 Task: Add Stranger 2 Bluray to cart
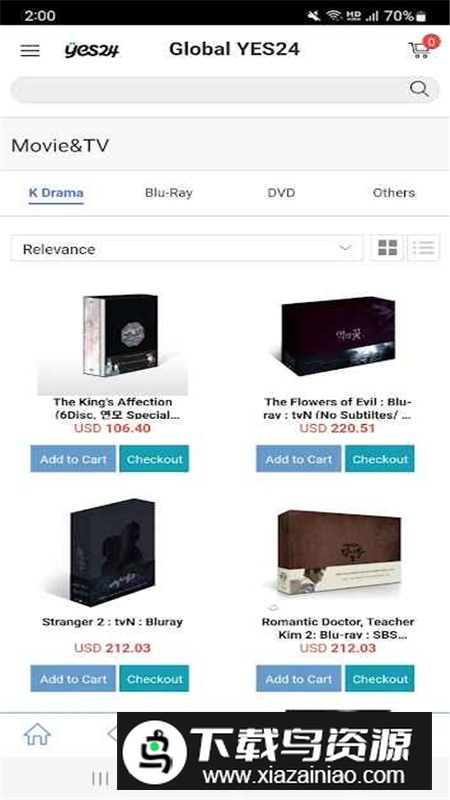click(73, 679)
